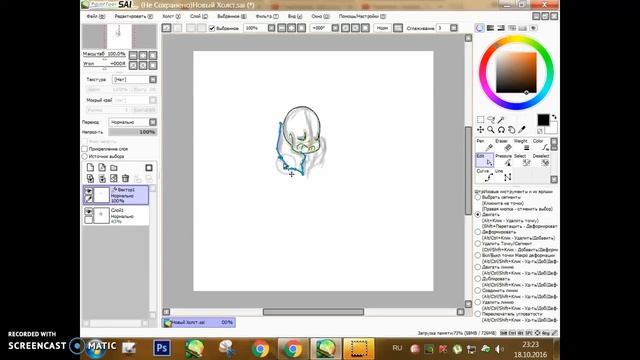The width and height of the screenshot is (640, 360).
Task: Create a new layer folder
Action: click(114, 168)
